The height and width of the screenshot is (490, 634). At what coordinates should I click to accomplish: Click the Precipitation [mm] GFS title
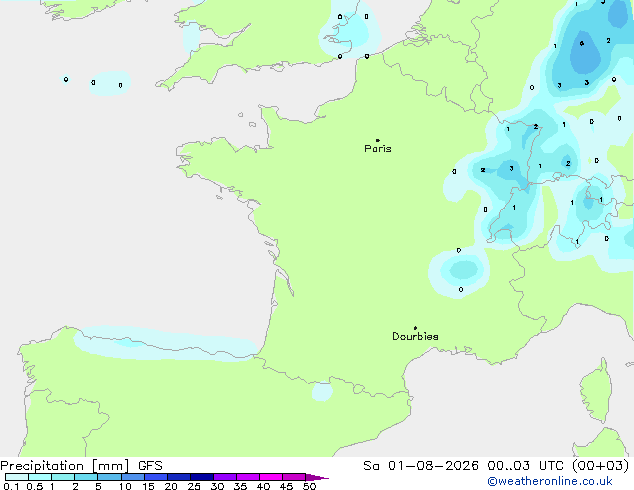click(x=81, y=466)
